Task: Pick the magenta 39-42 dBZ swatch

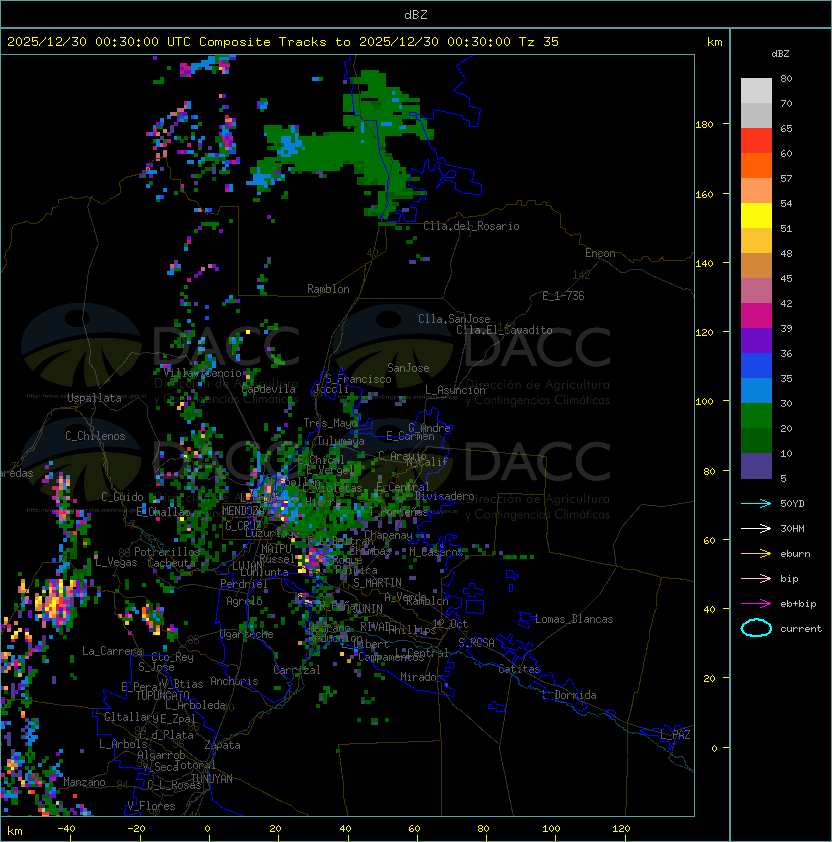Action: point(756,316)
